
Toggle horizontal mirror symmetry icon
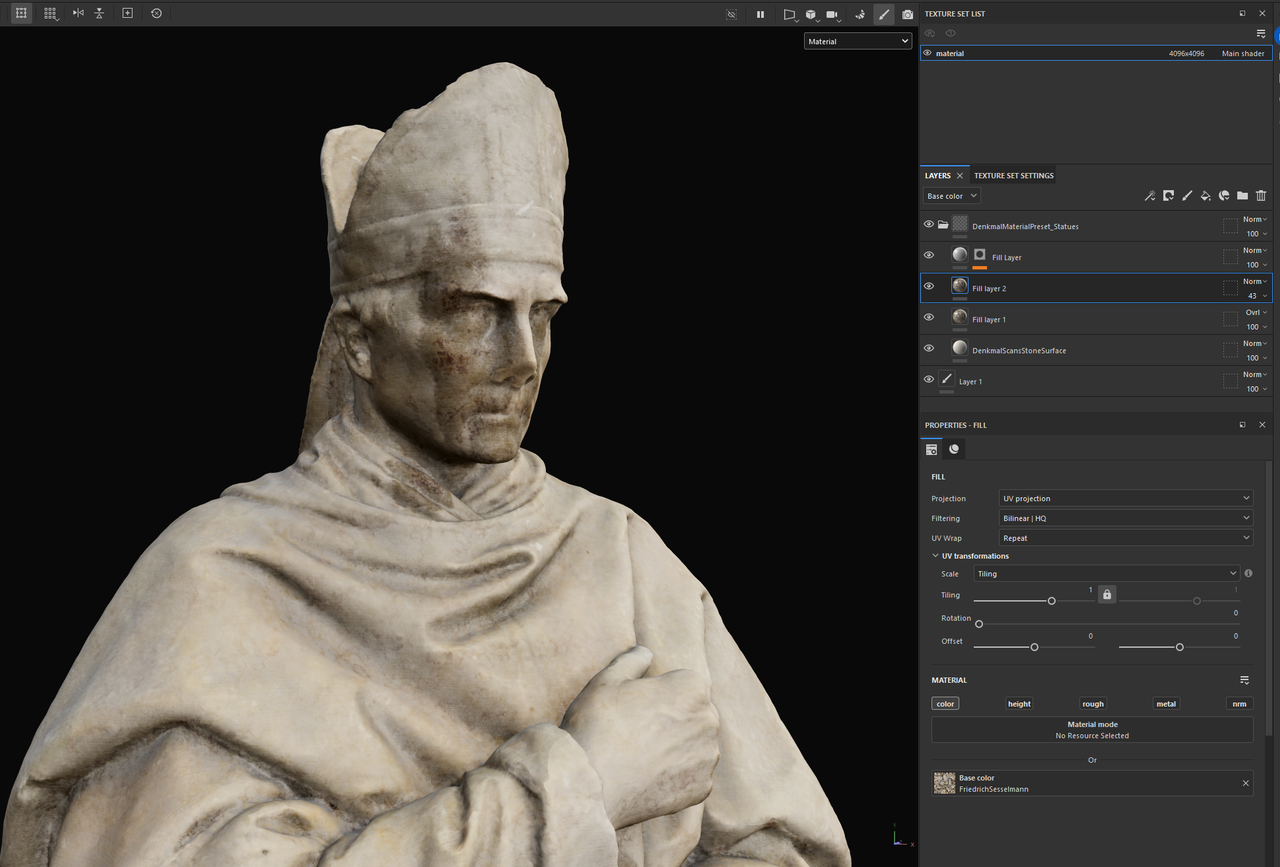coord(78,14)
